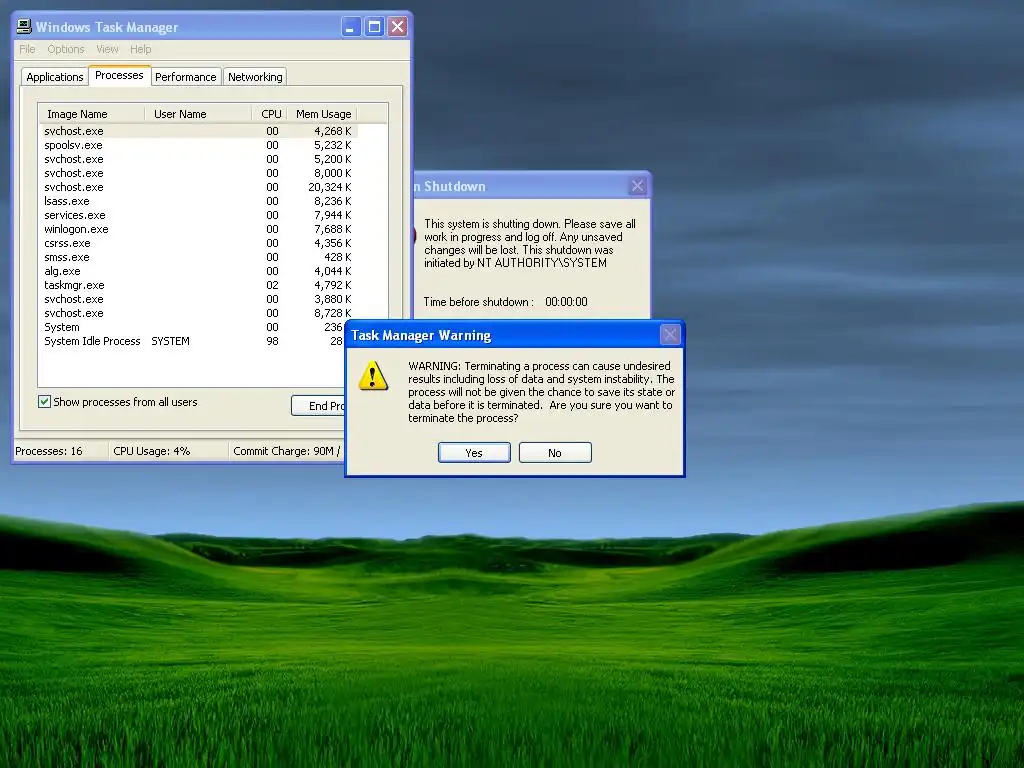The height and width of the screenshot is (768, 1024).
Task: Select the services.exe process
Action: [x=198, y=215]
